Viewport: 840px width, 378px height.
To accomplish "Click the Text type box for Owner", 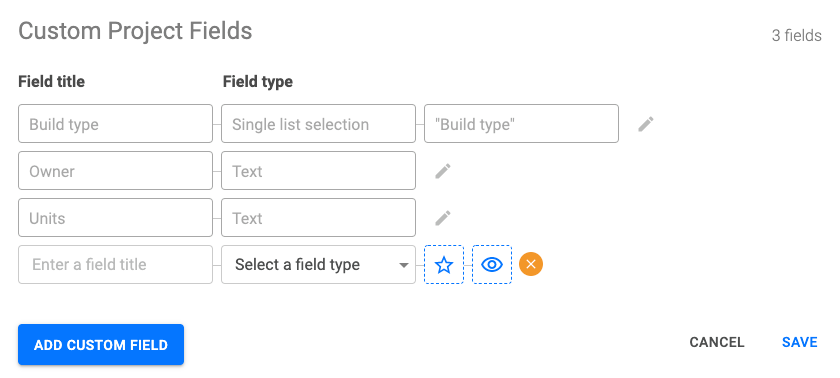I will [x=318, y=171].
